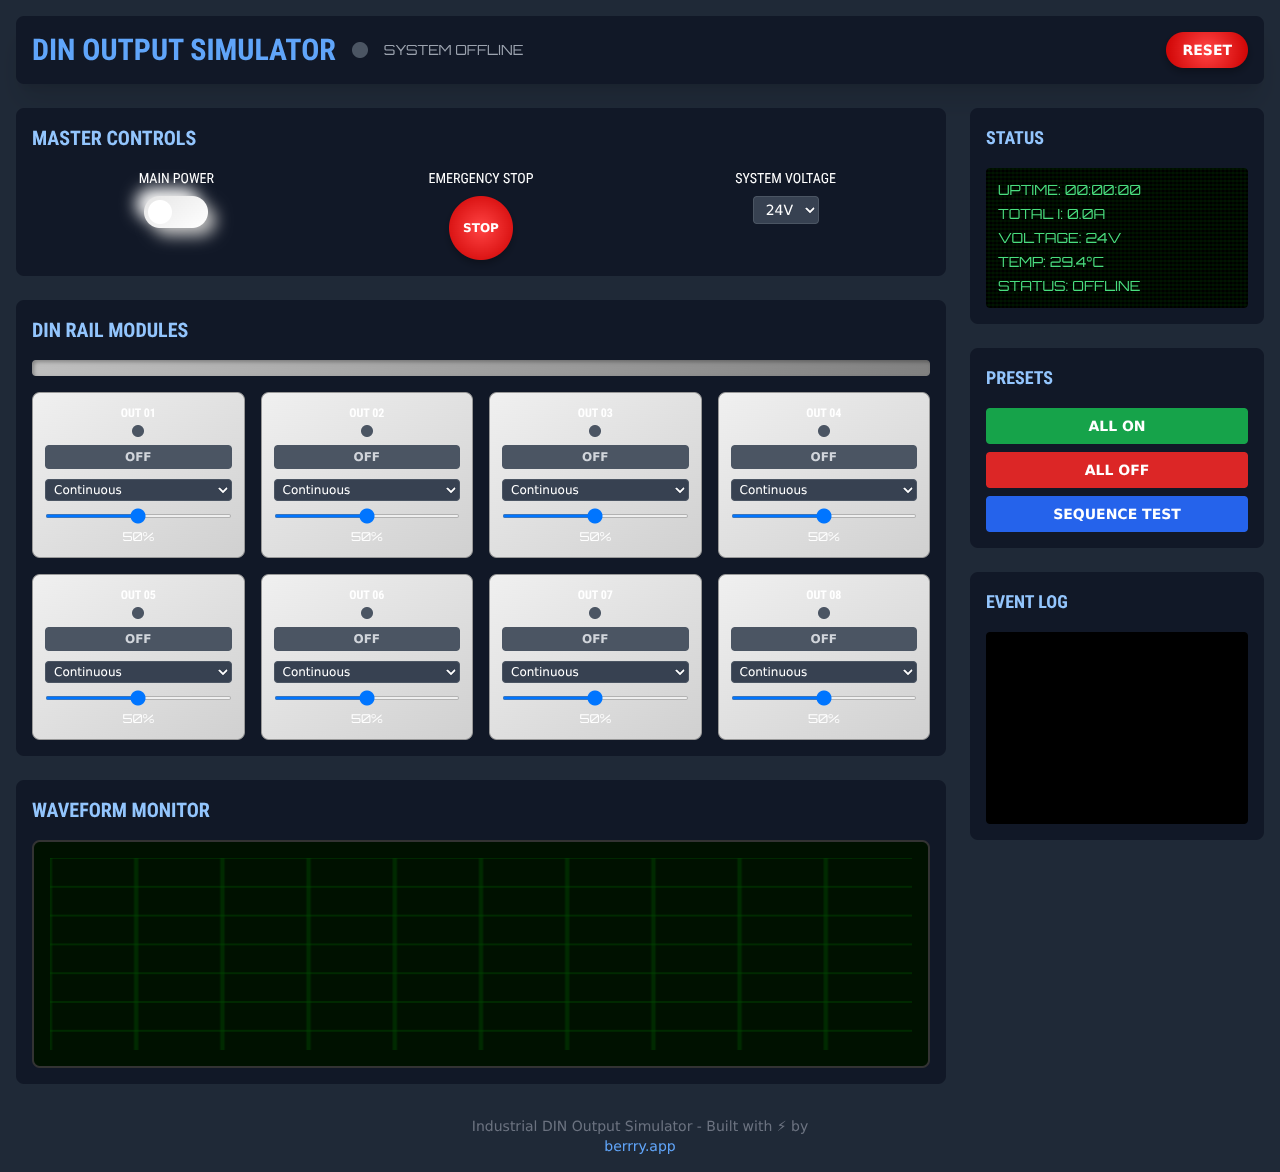1280x1172 pixels.
Task: Click the lightning bolt icon in the footer
Action: (780, 1126)
